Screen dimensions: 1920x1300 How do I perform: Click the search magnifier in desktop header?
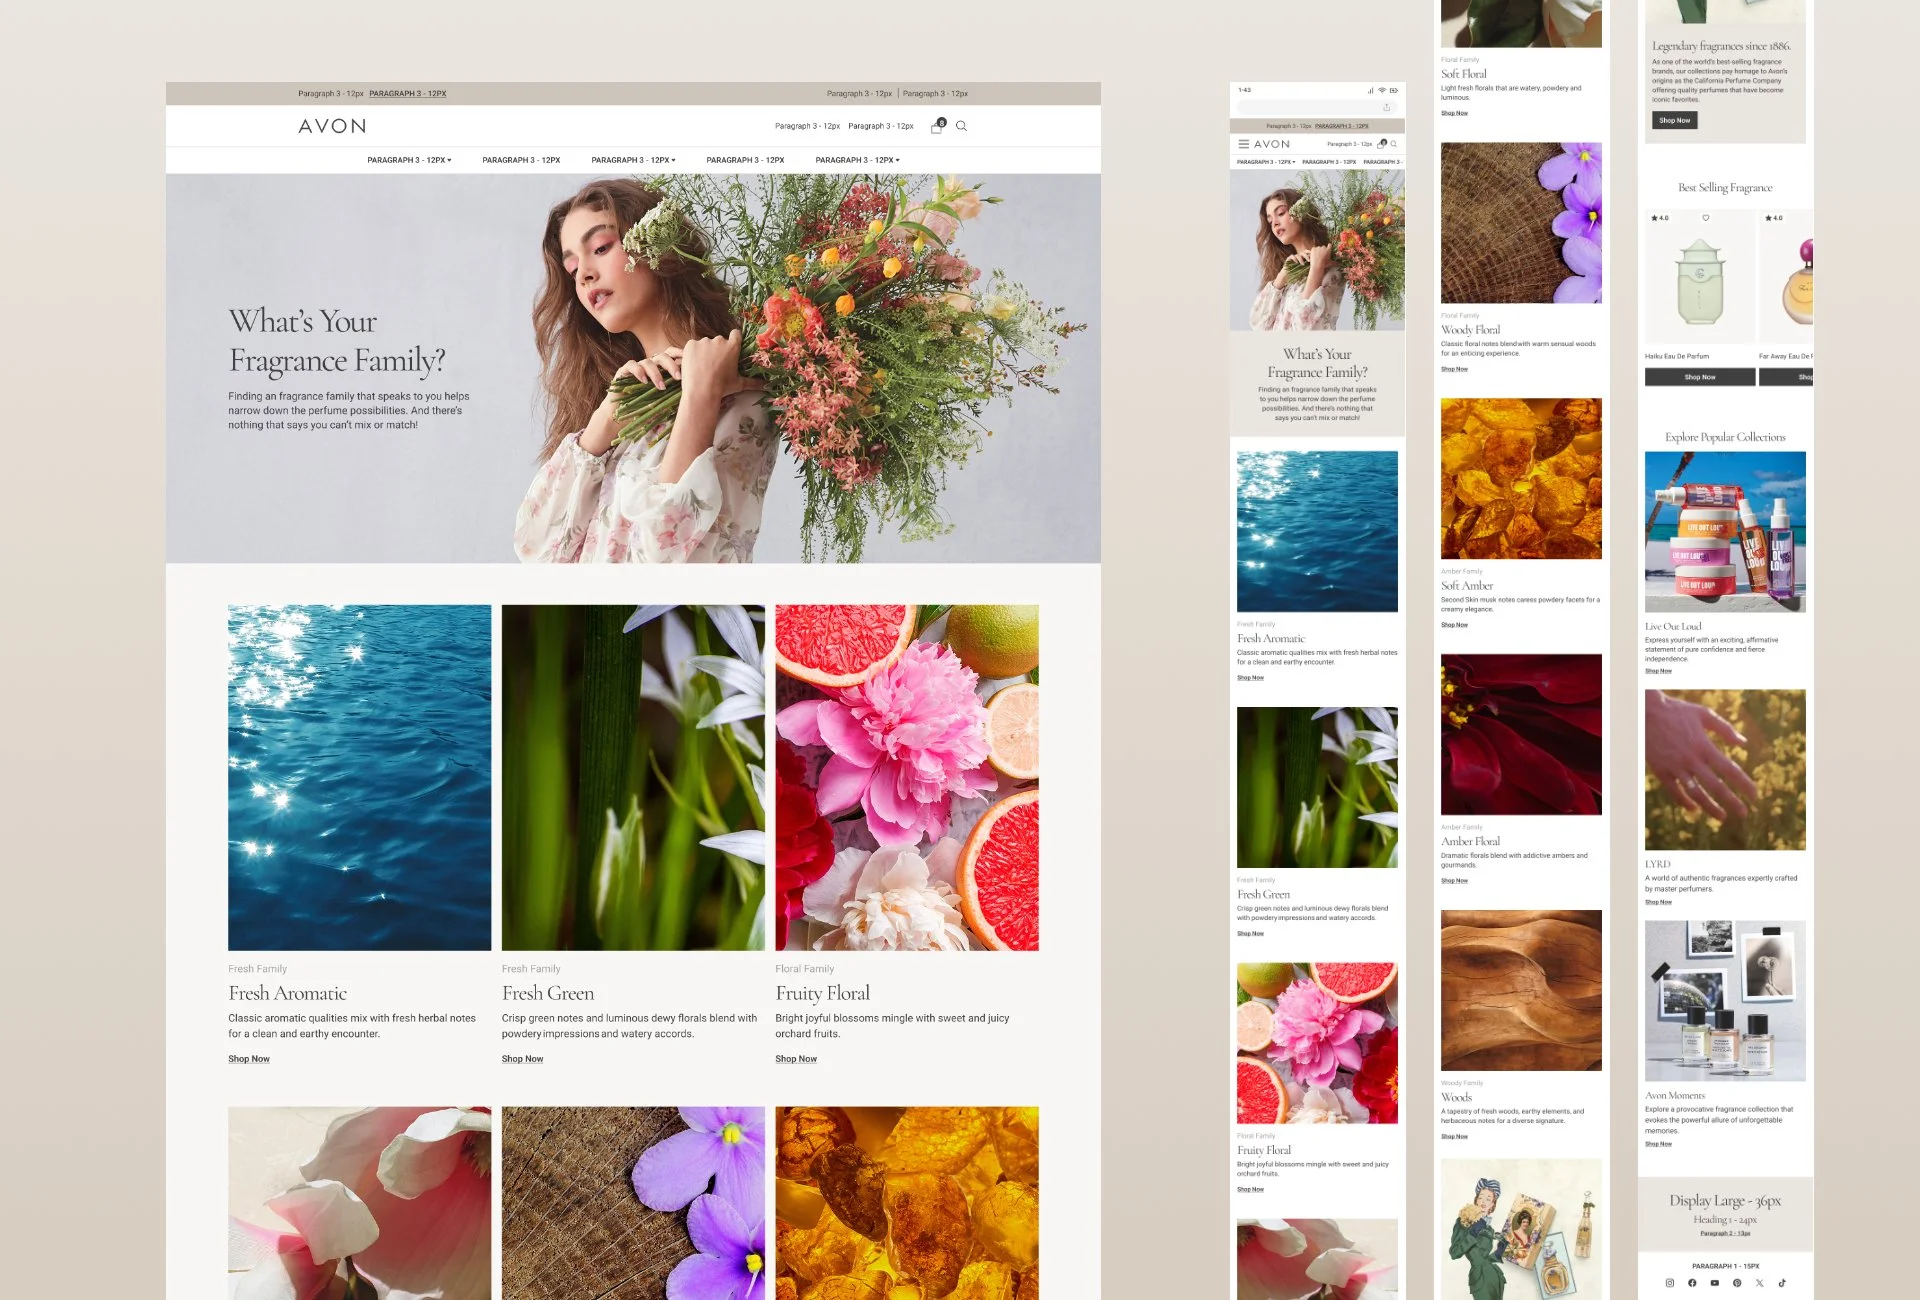click(x=961, y=126)
